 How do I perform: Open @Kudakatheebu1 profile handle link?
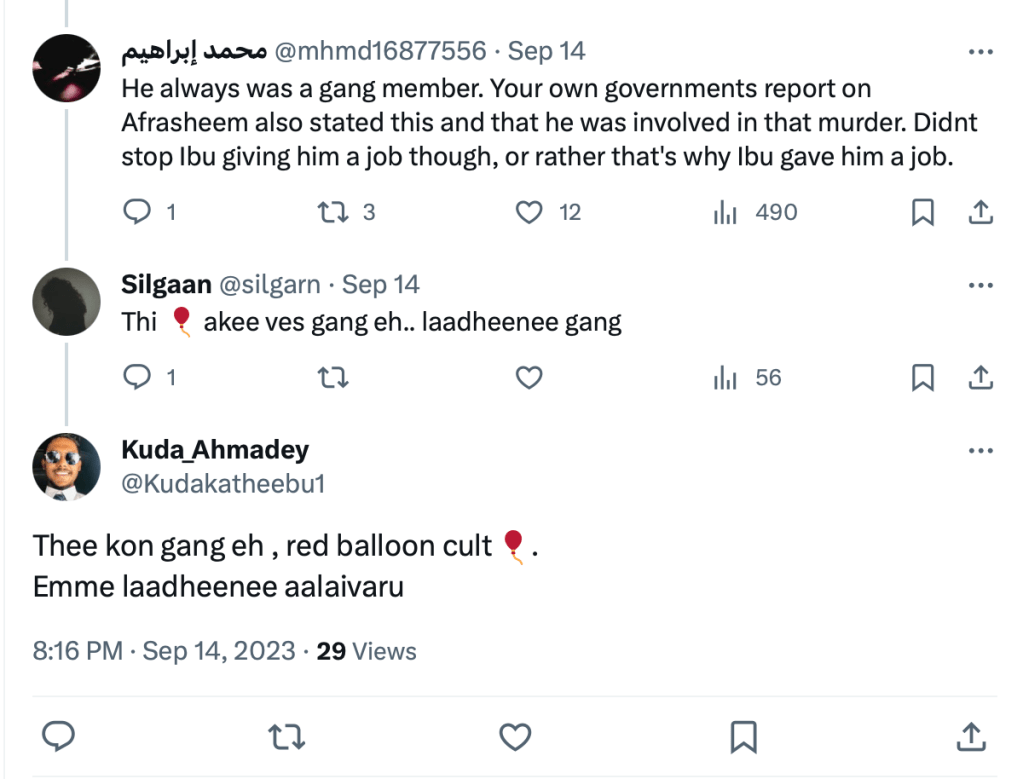[223, 484]
